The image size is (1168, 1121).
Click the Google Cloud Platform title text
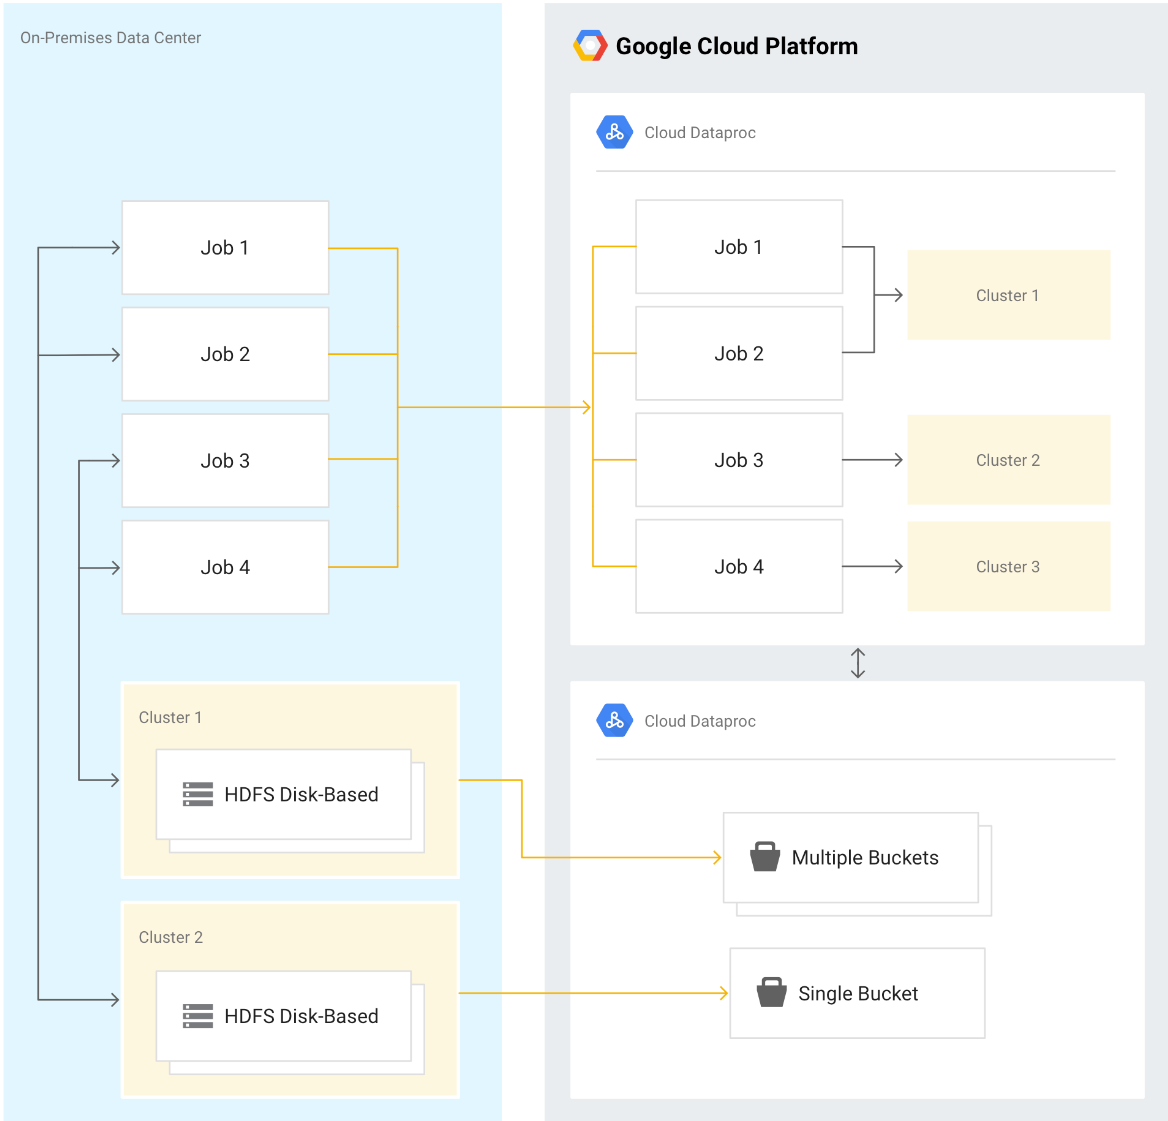(x=737, y=46)
